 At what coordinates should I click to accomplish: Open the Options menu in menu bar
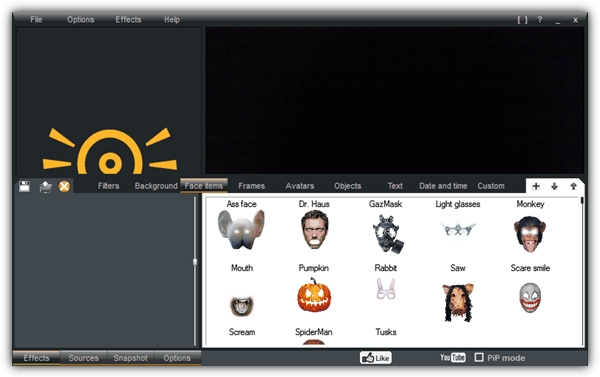pos(80,20)
